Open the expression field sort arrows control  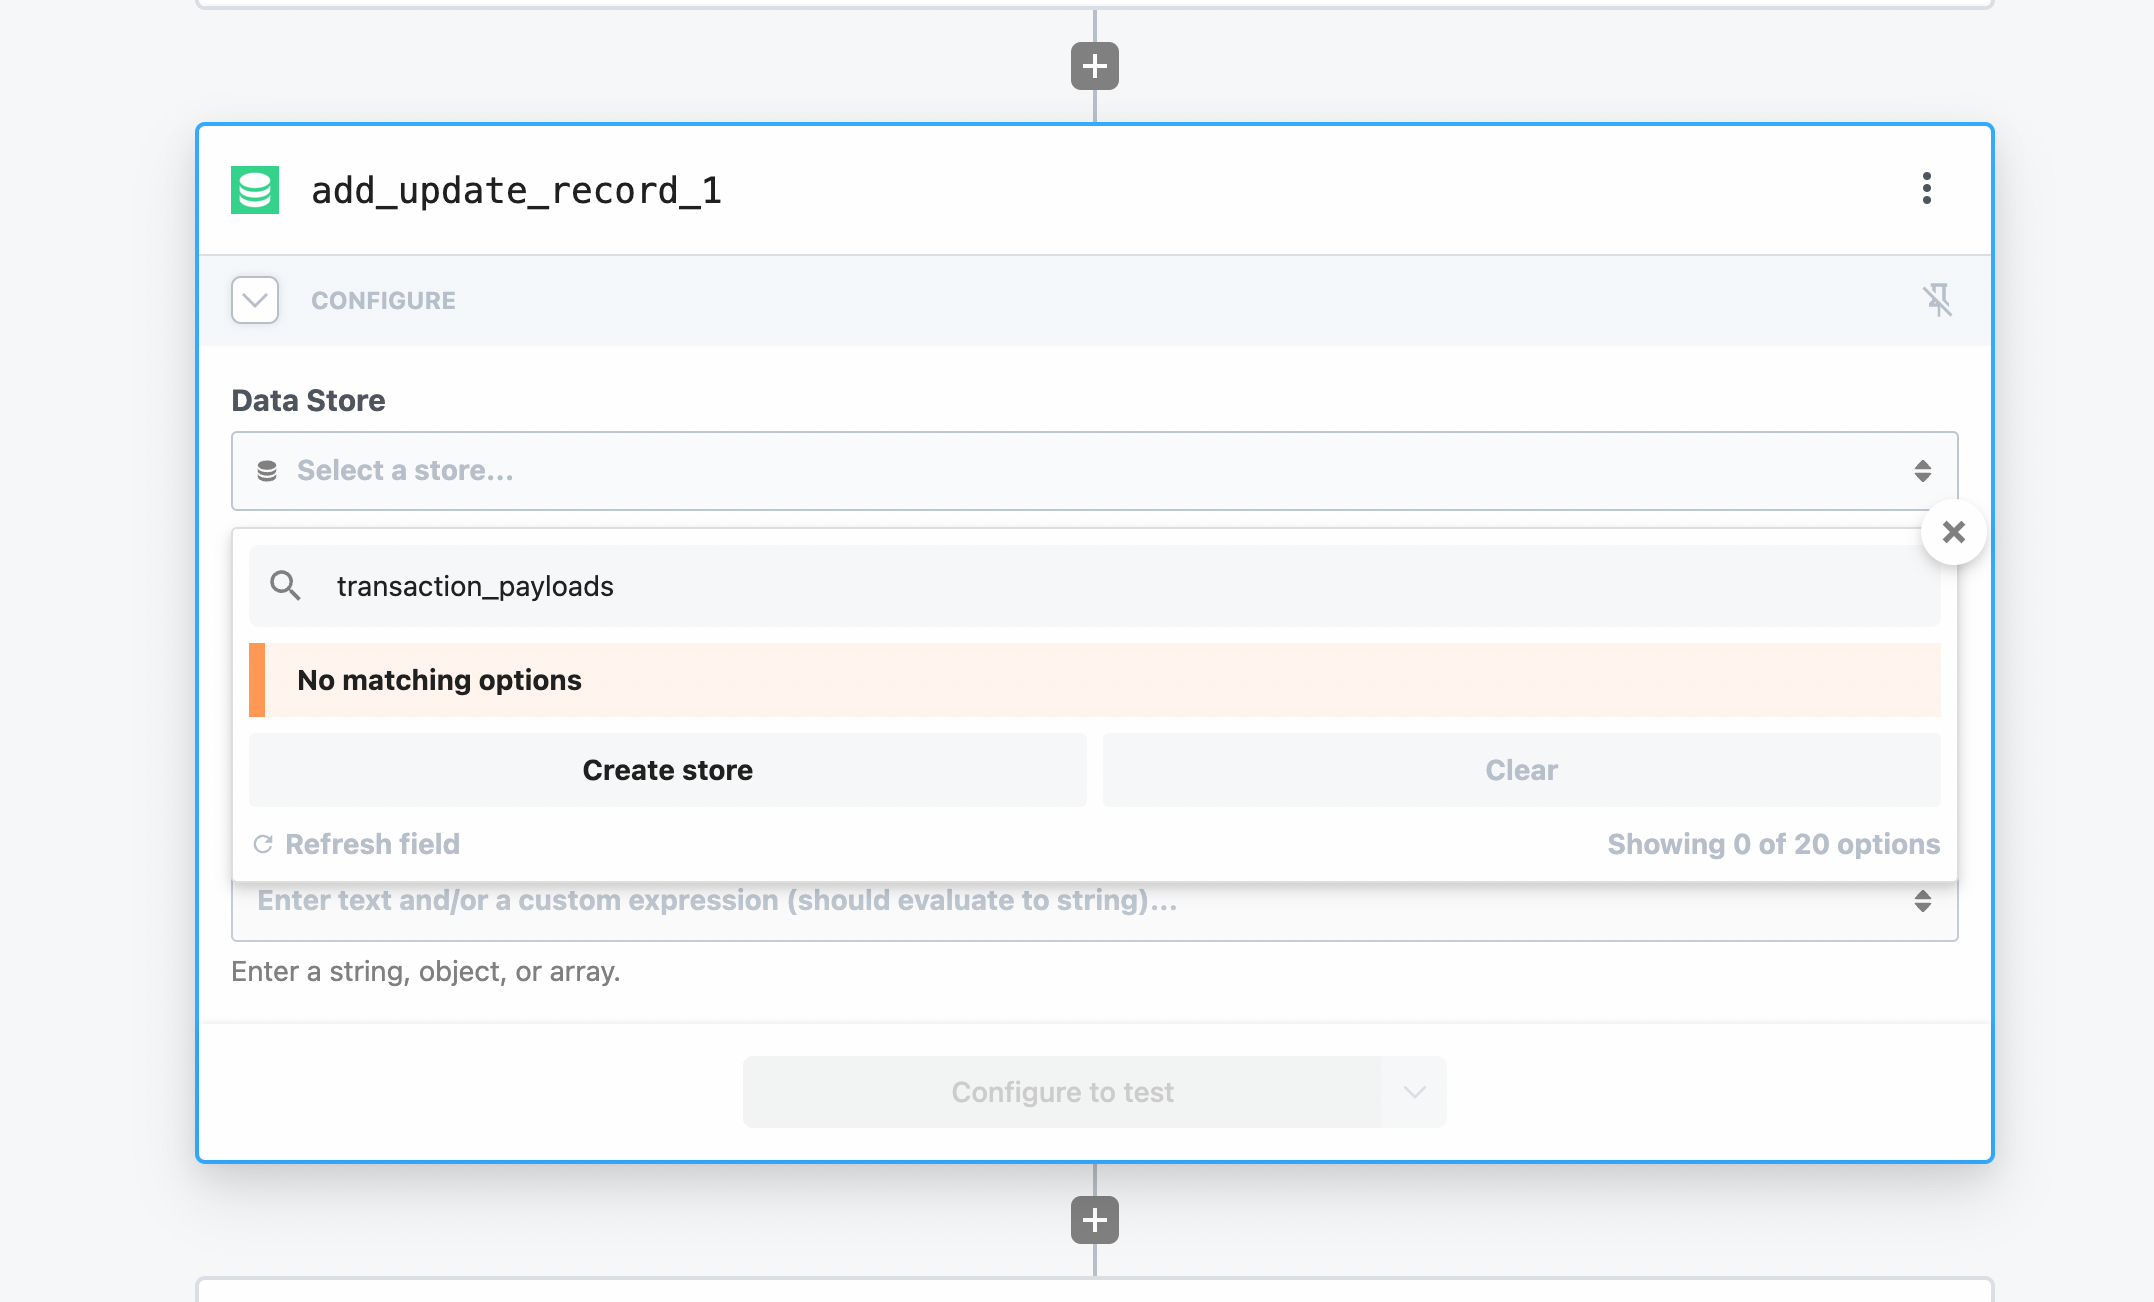[x=1923, y=900]
